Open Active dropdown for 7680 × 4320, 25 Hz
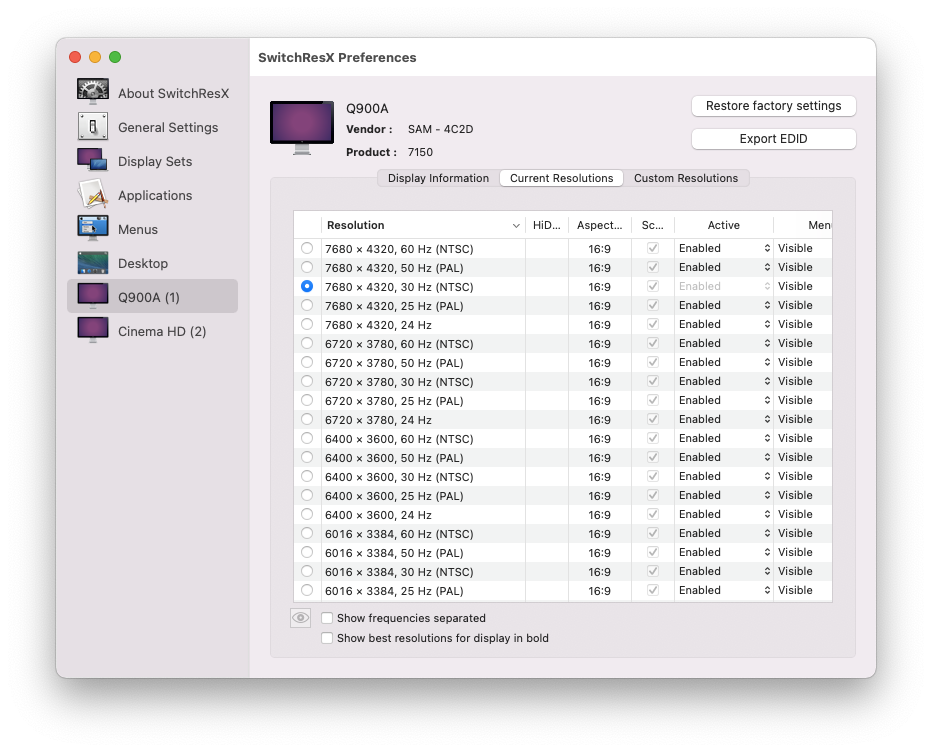The width and height of the screenshot is (932, 752). coord(724,305)
